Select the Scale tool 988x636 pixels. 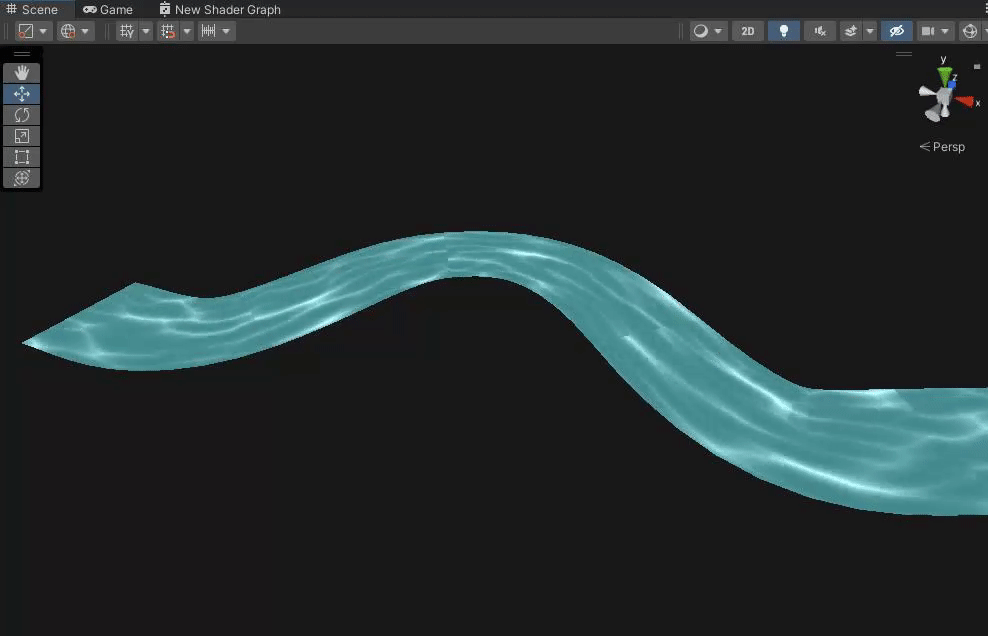(x=22, y=136)
